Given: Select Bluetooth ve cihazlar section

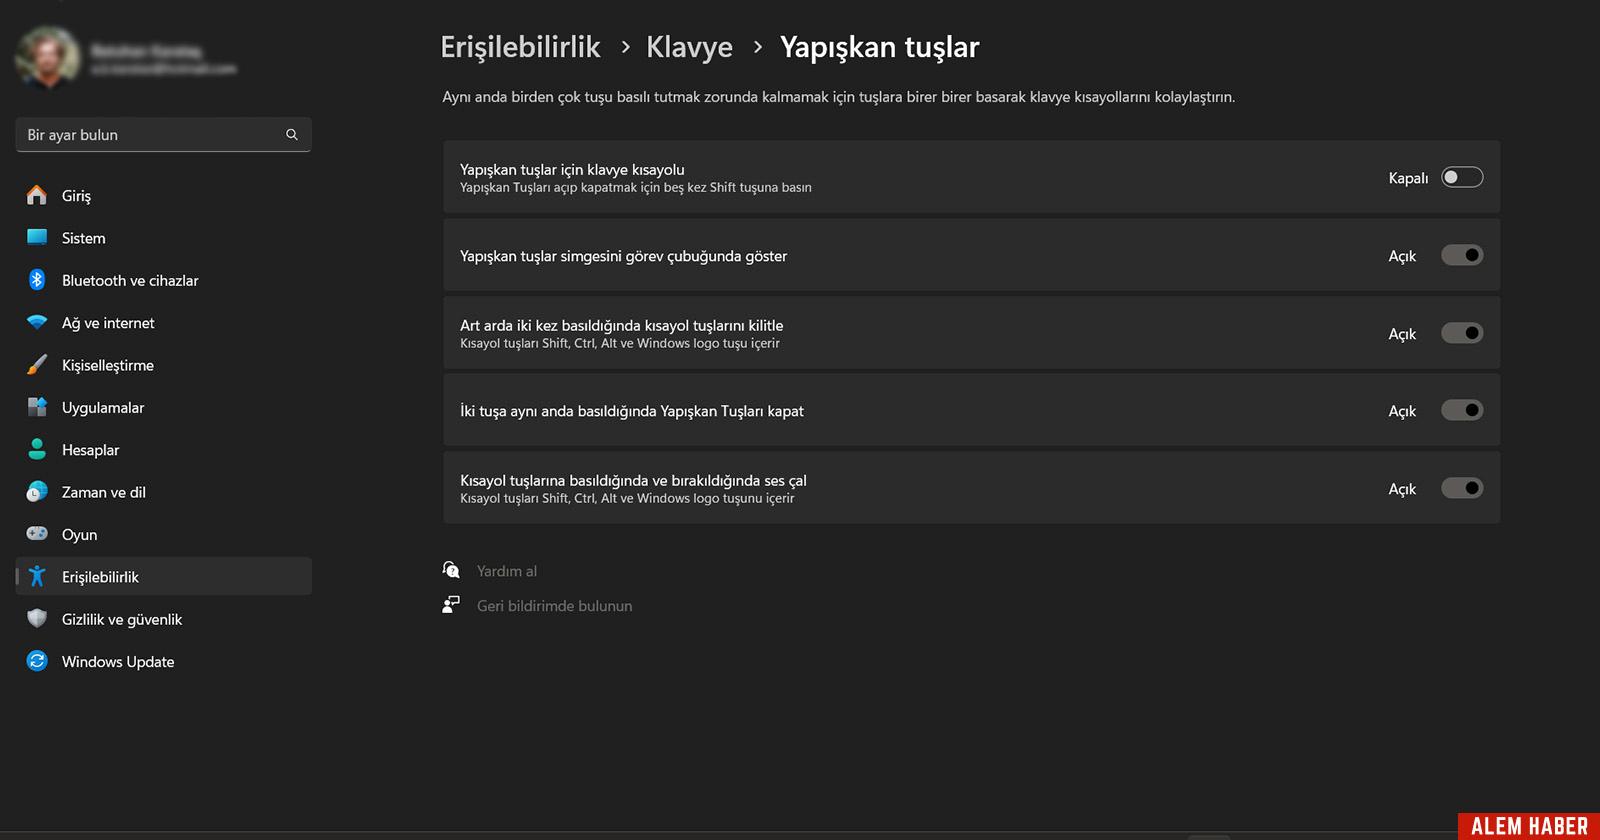Looking at the screenshot, I should click(163, 280).
